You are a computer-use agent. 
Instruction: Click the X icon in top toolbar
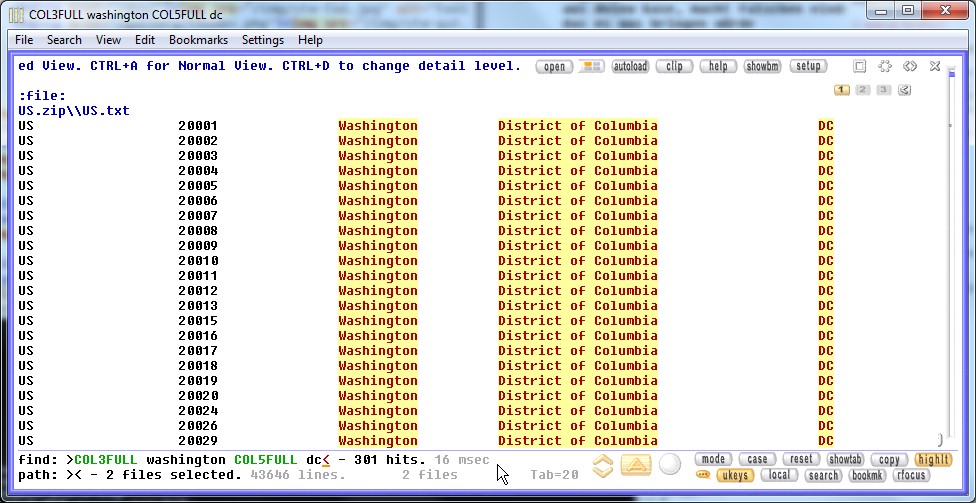[935, 66]
